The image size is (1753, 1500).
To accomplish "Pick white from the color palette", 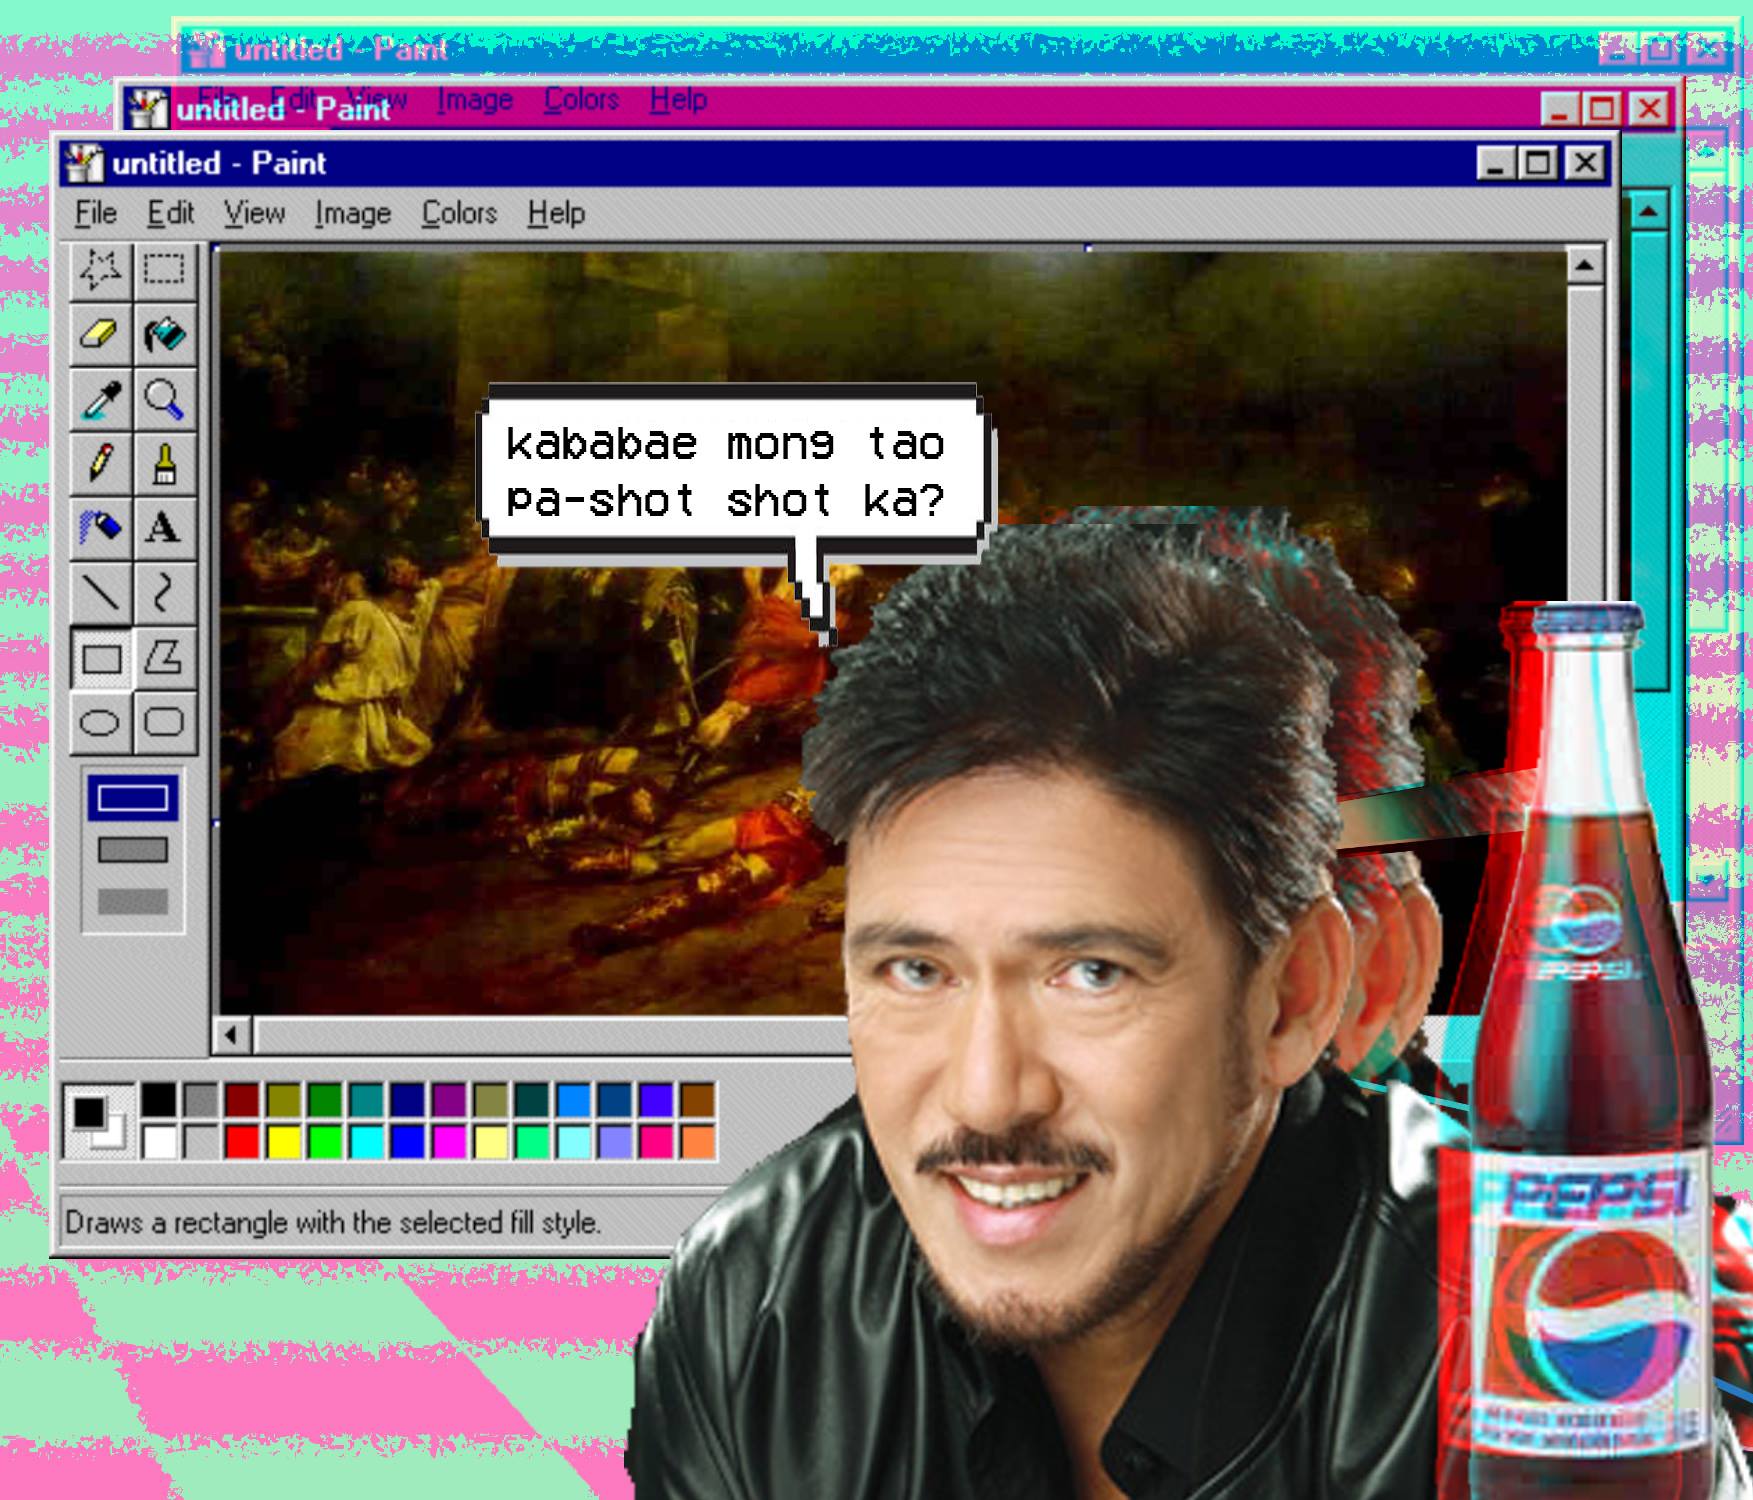I will click(x=158, y=1141).
